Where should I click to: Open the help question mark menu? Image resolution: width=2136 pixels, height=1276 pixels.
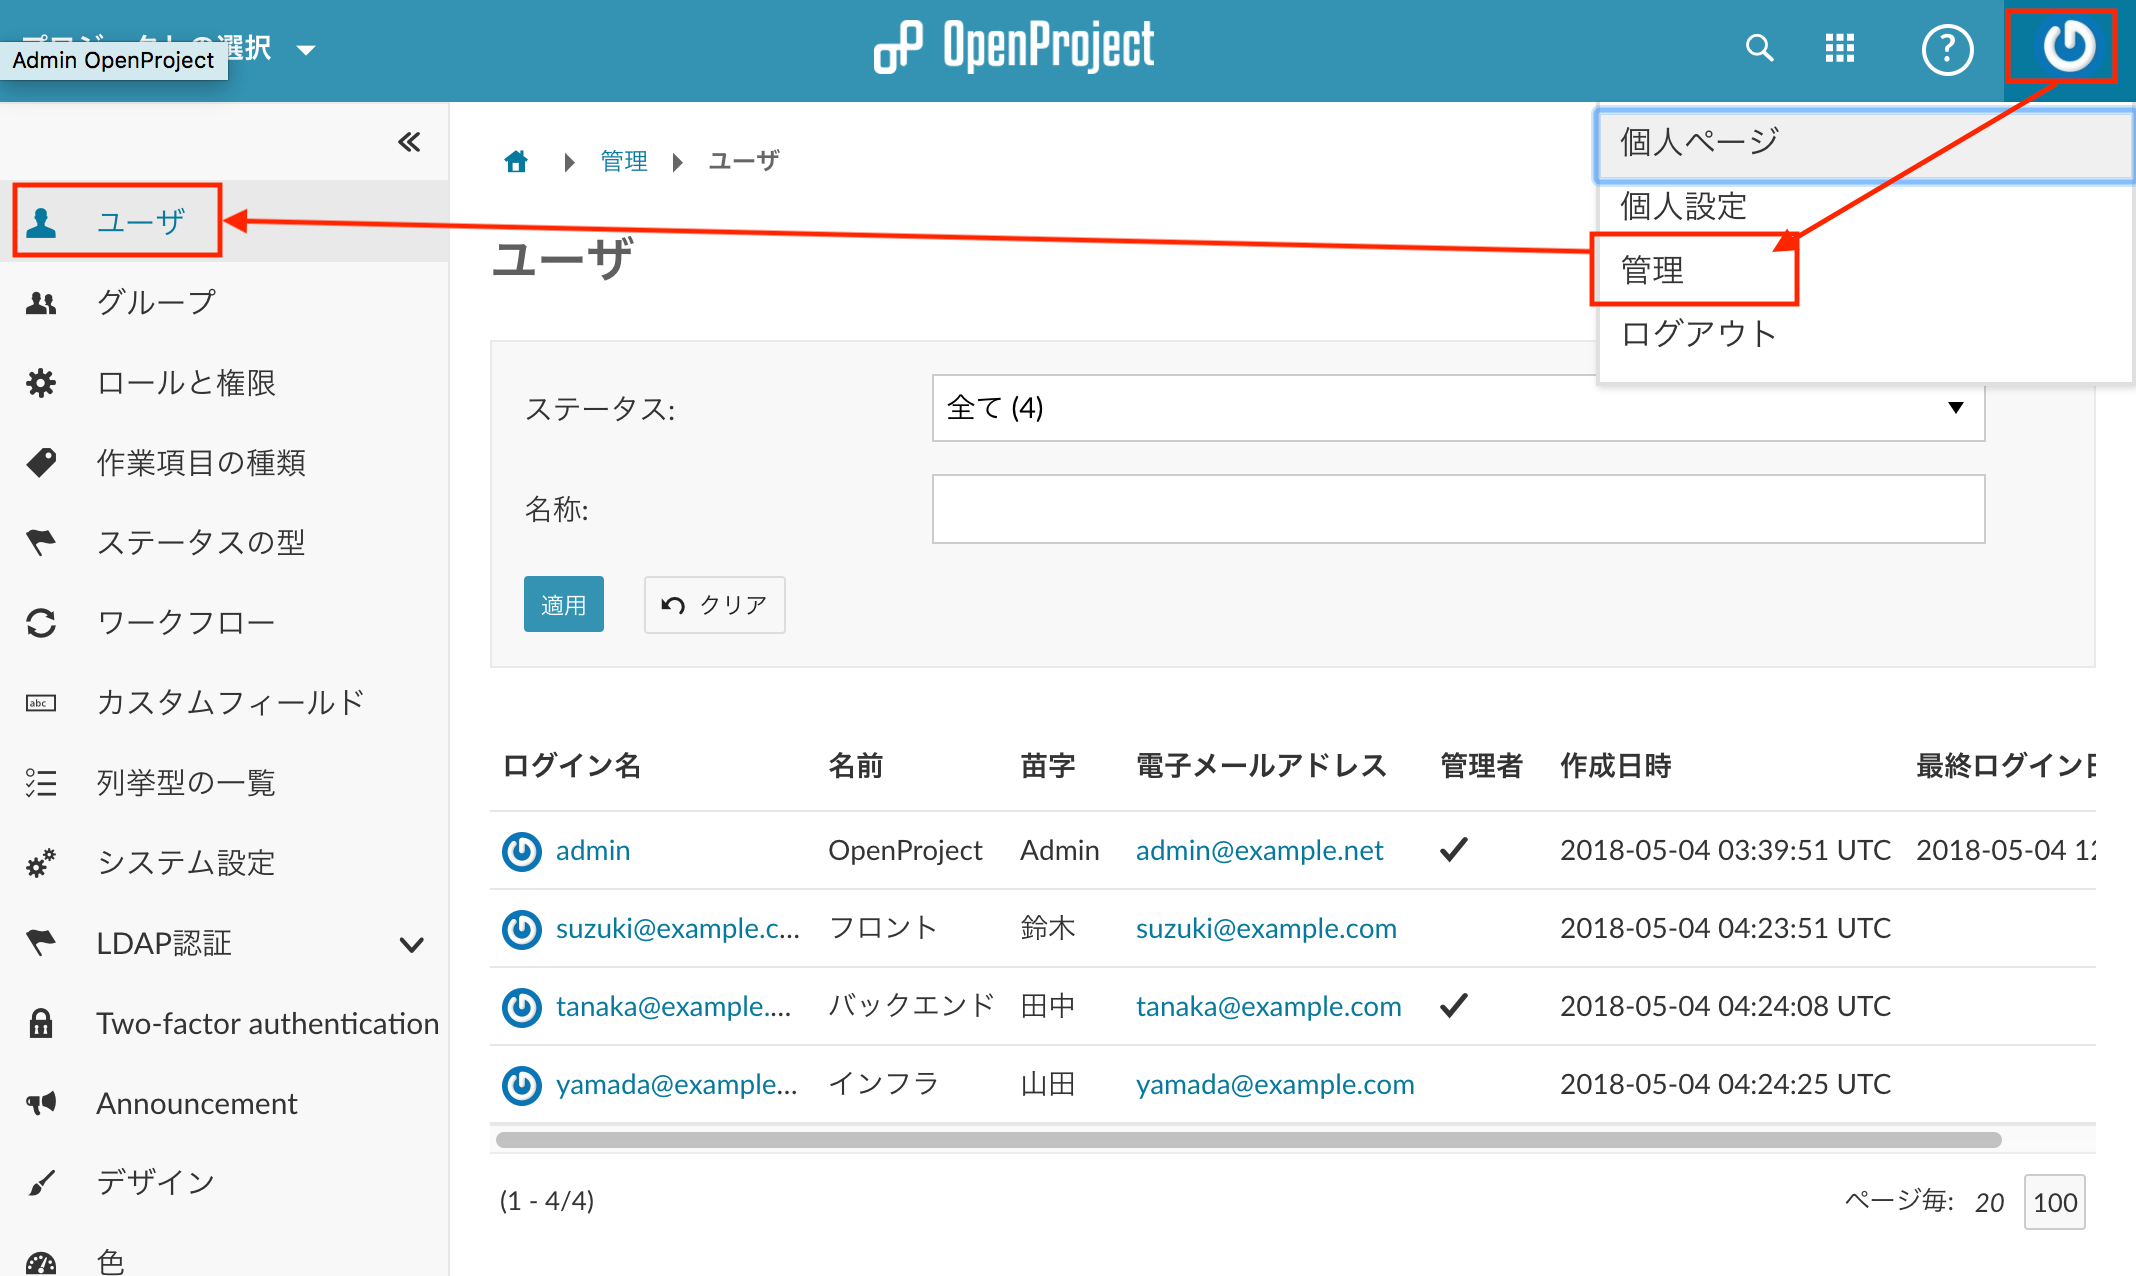pyautogui.click(x=1947, y=49)
